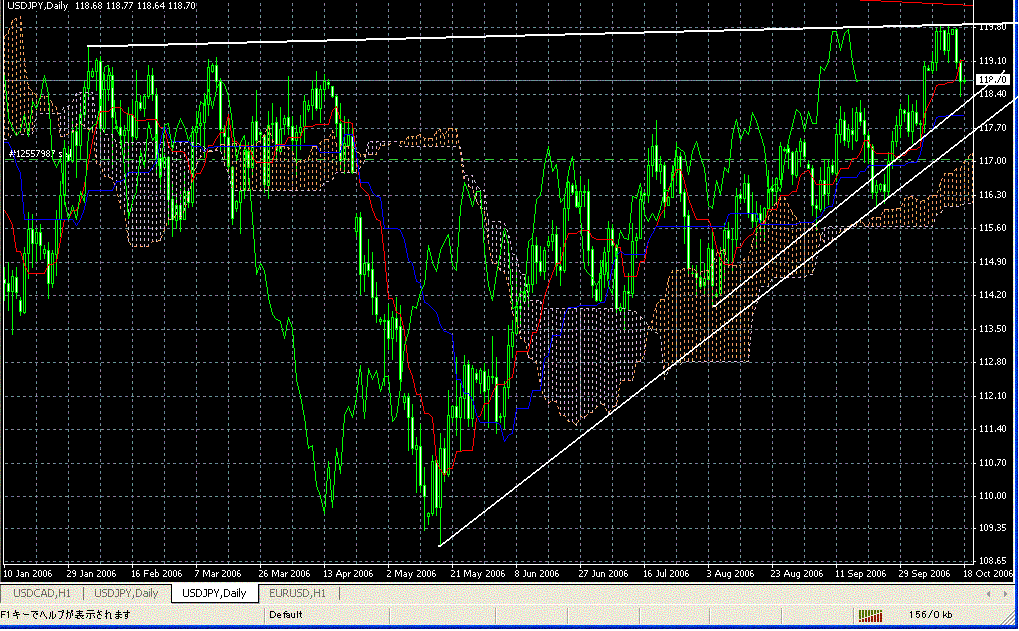Switch to the USDCAD,H1 chart tab
Screen dimensions: 1019x631
pos(42,593)
